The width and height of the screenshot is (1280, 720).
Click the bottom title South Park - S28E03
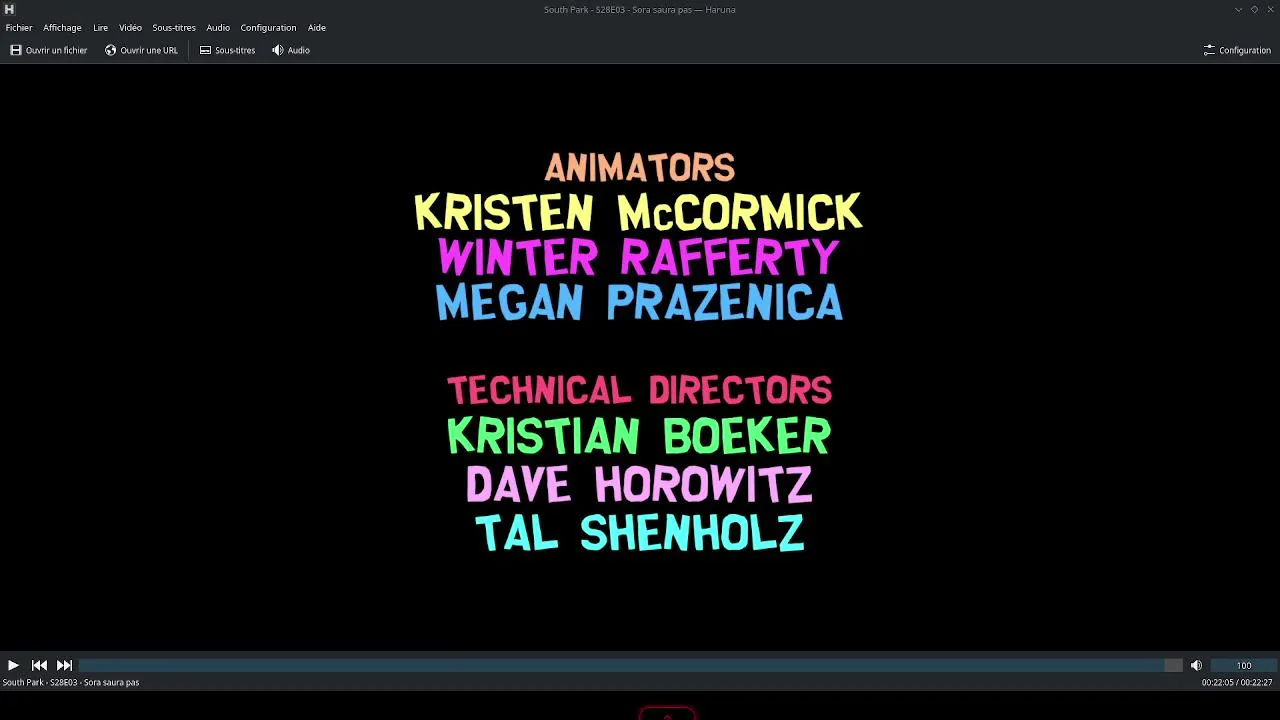[x=71, y=683]
